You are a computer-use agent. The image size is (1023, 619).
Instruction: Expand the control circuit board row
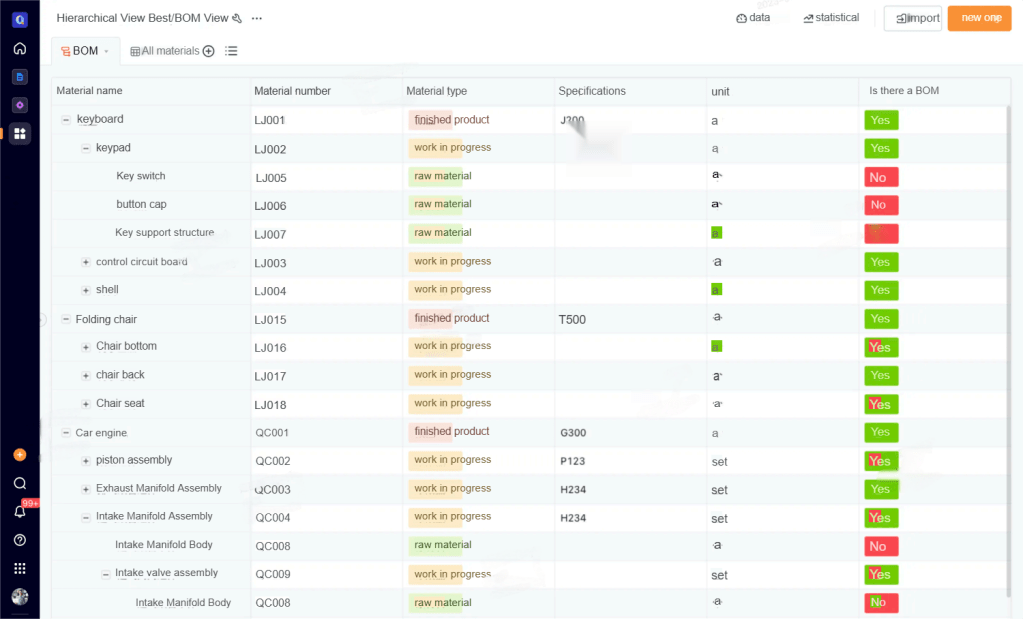[86, 262]
